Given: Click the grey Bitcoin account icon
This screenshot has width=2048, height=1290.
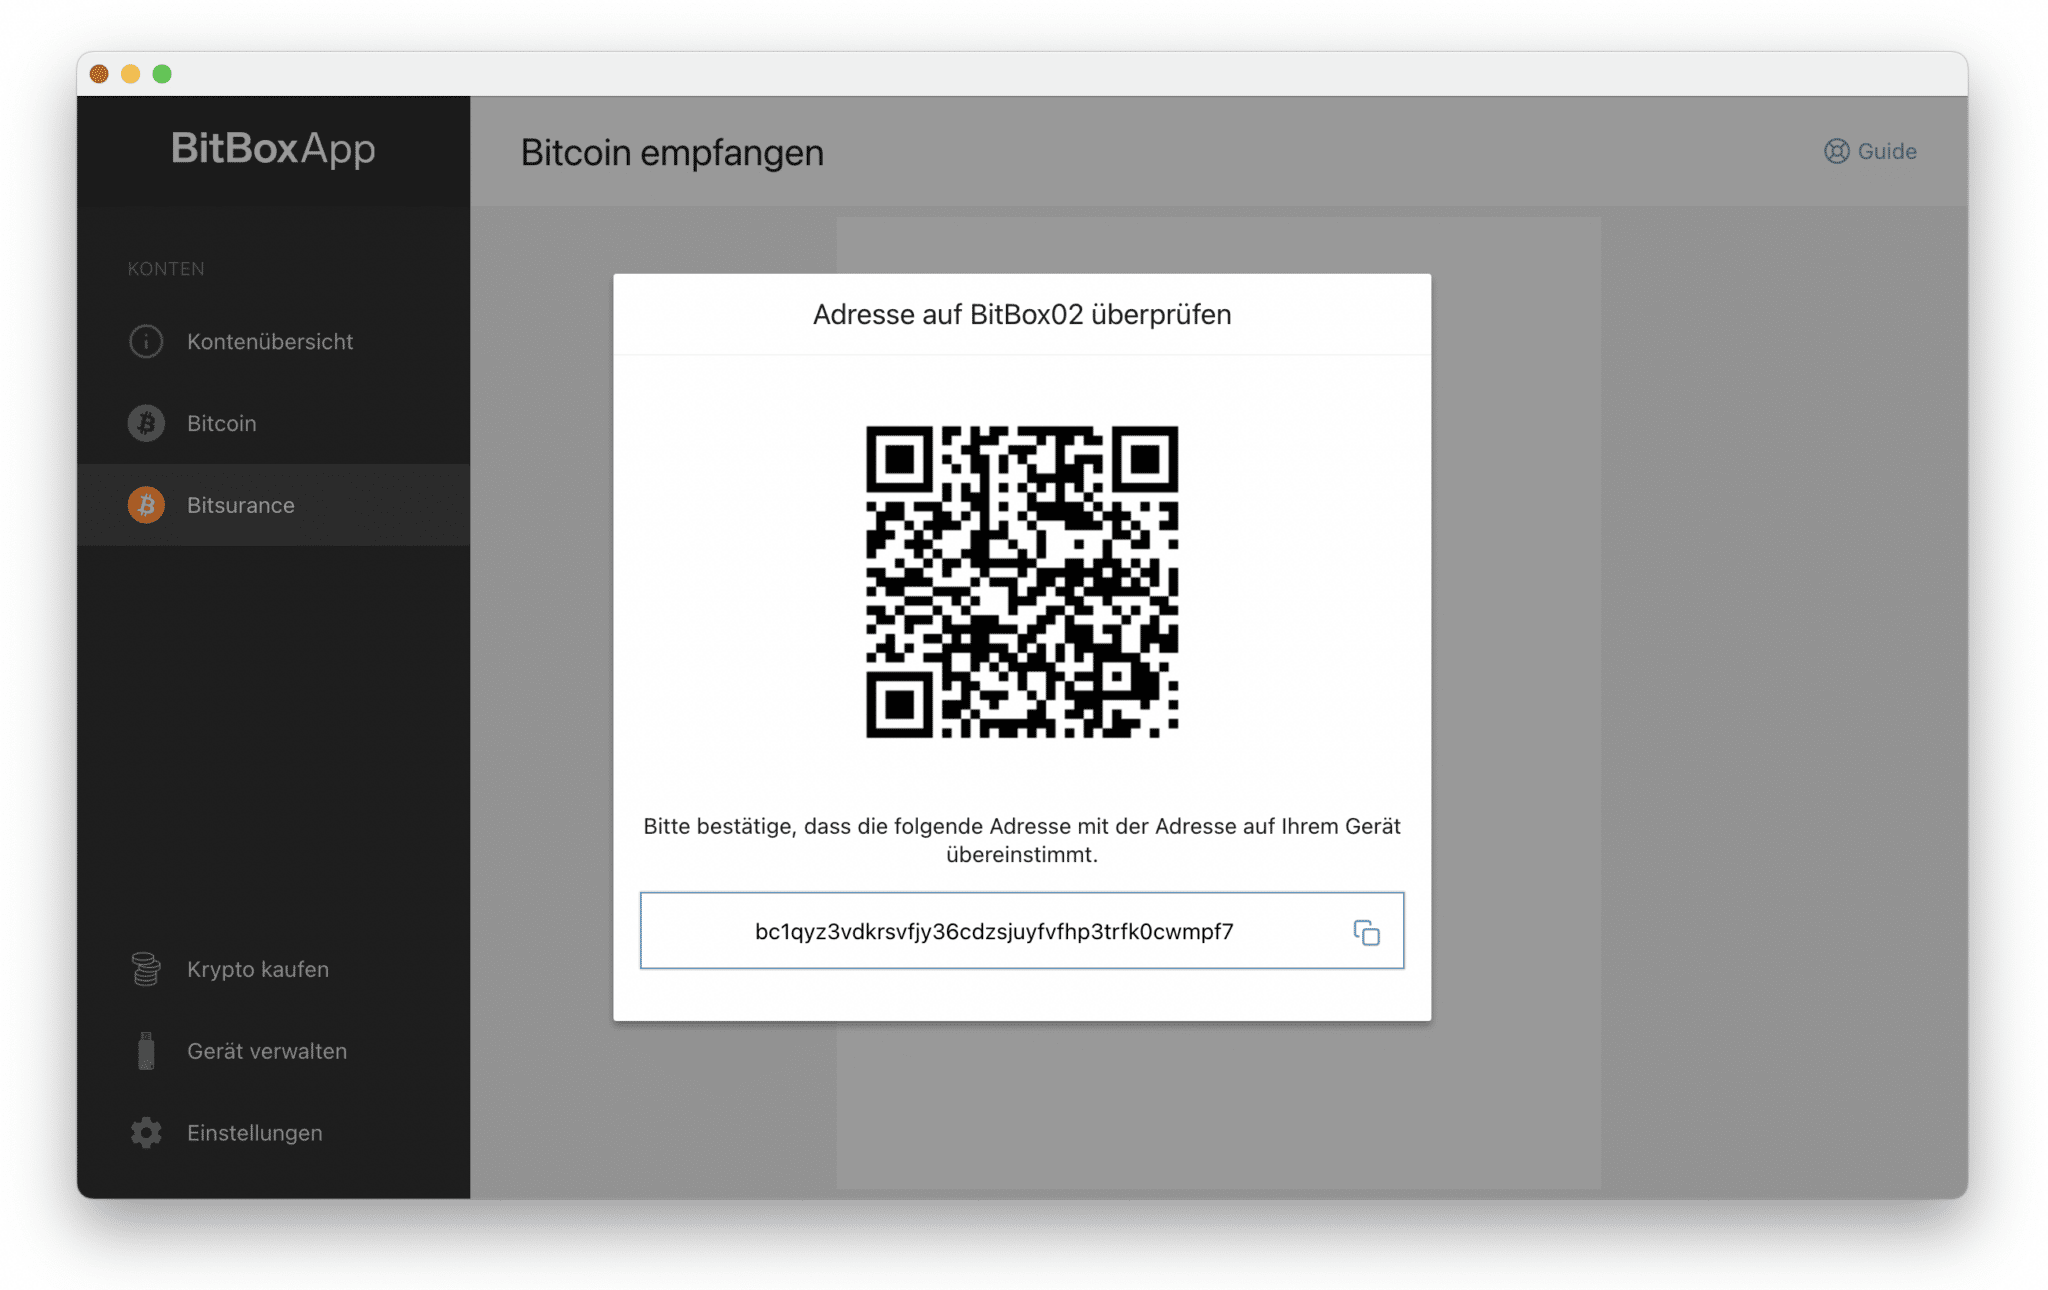Looking at the screenshot, I should (x=146, y=423).
